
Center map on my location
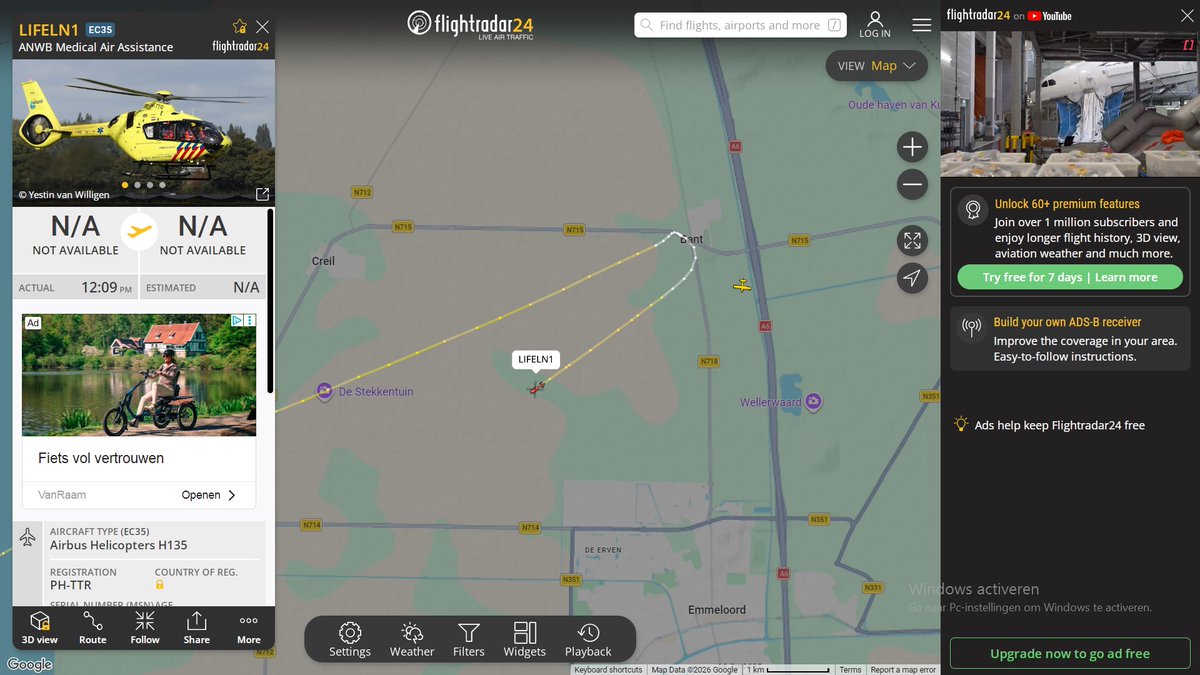click(x=912, y=278)
